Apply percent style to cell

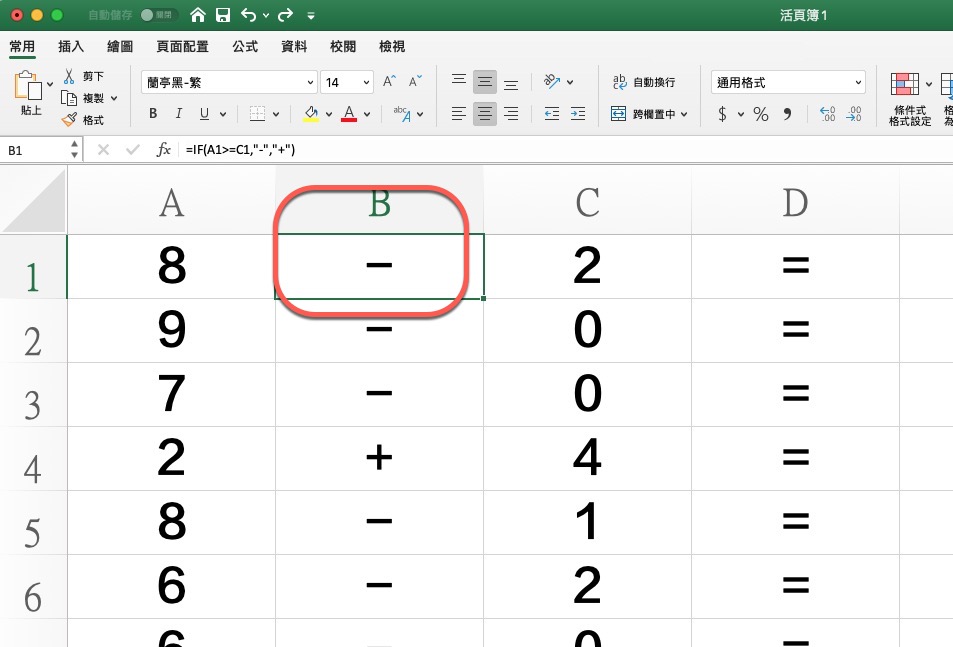(761, 114)
